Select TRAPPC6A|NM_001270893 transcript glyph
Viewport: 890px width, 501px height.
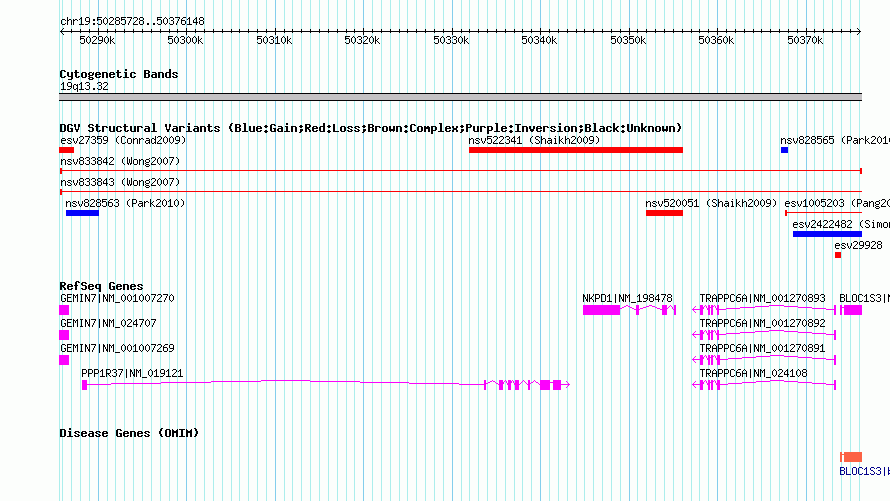point(764,310)
